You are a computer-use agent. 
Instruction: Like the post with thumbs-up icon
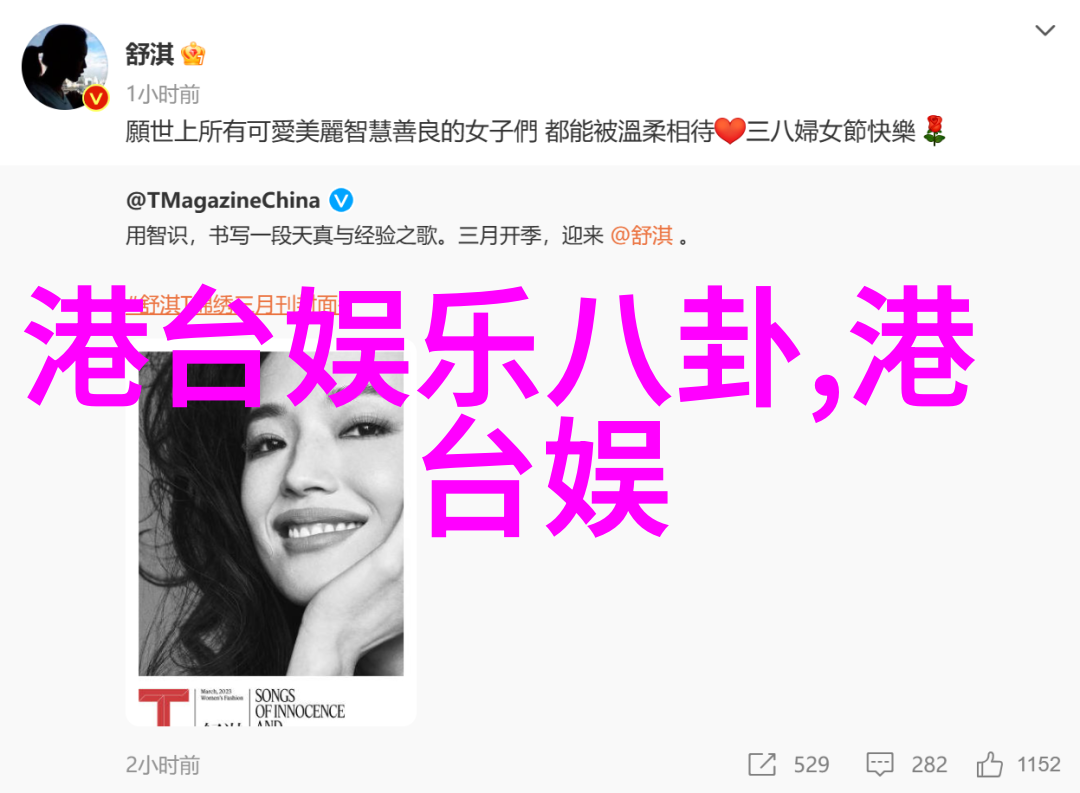coord(989,764)
